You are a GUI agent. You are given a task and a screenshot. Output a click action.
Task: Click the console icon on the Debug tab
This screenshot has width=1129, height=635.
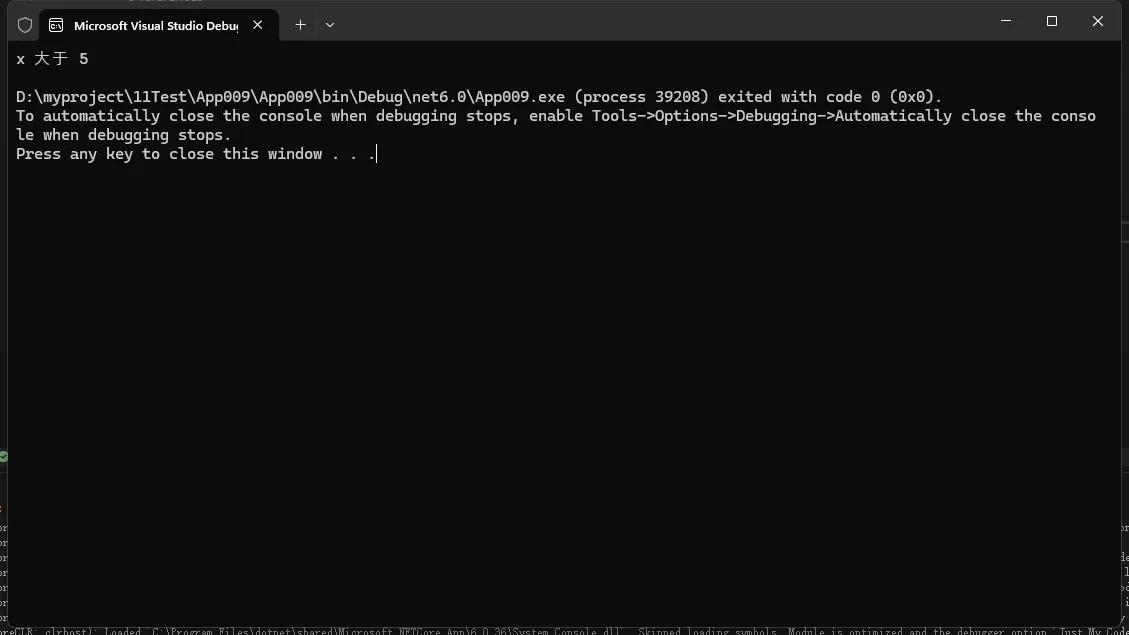click(x=56, y=25)
